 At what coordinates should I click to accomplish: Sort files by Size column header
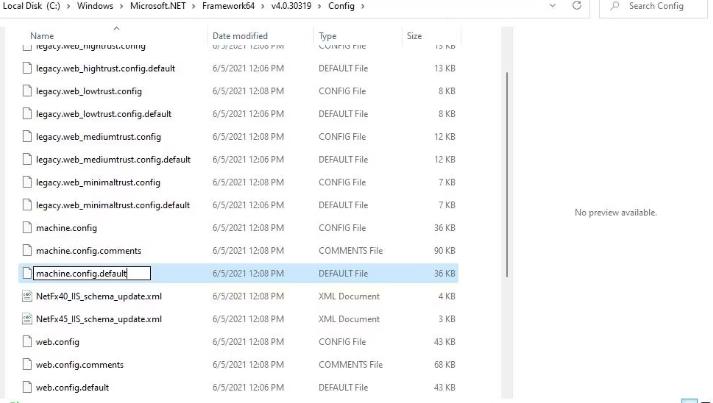pos(414,35)
